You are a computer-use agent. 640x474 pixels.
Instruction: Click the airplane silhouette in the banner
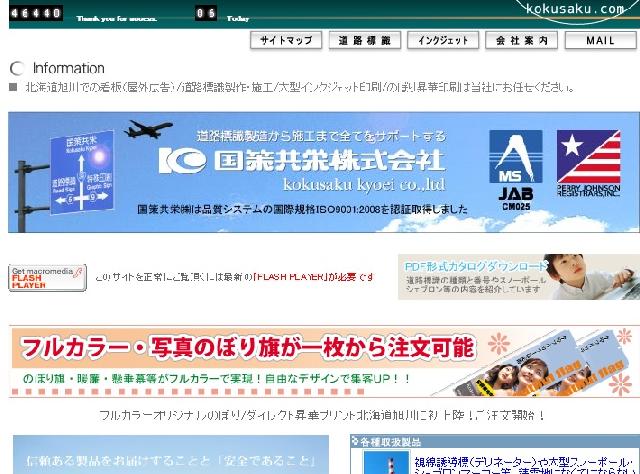(148, 129)
